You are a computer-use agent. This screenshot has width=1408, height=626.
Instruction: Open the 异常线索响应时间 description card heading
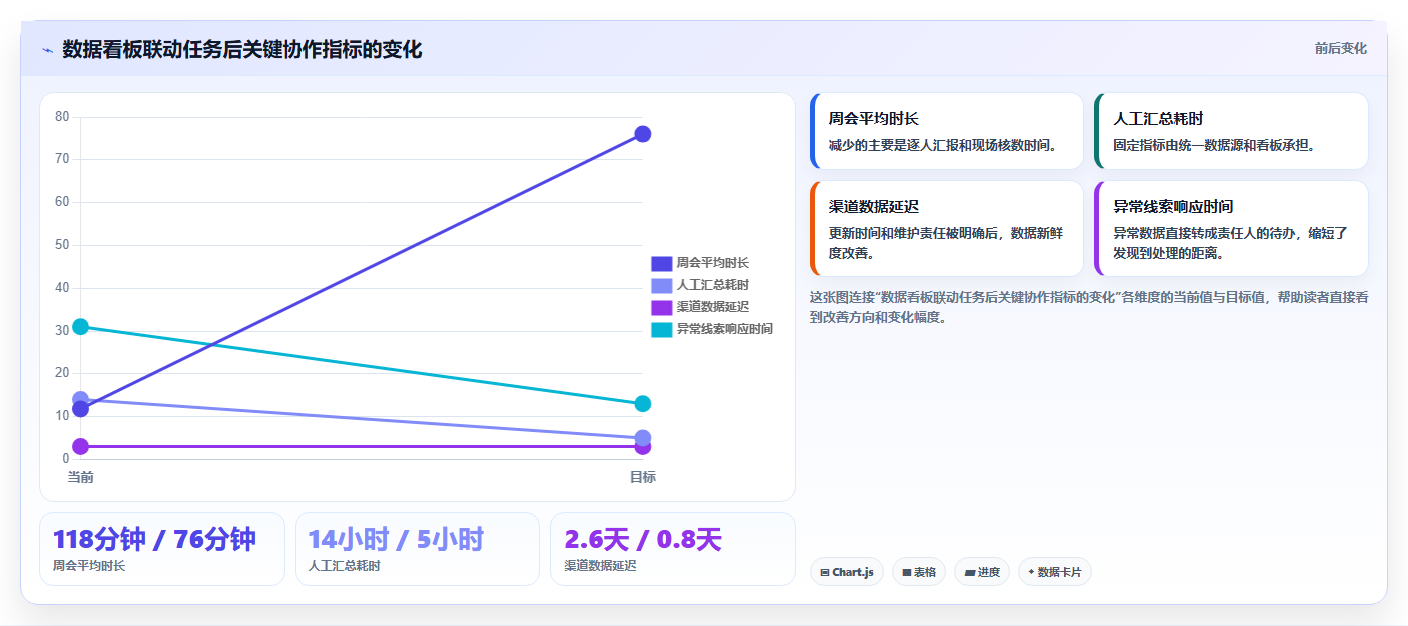(1172, 207)
